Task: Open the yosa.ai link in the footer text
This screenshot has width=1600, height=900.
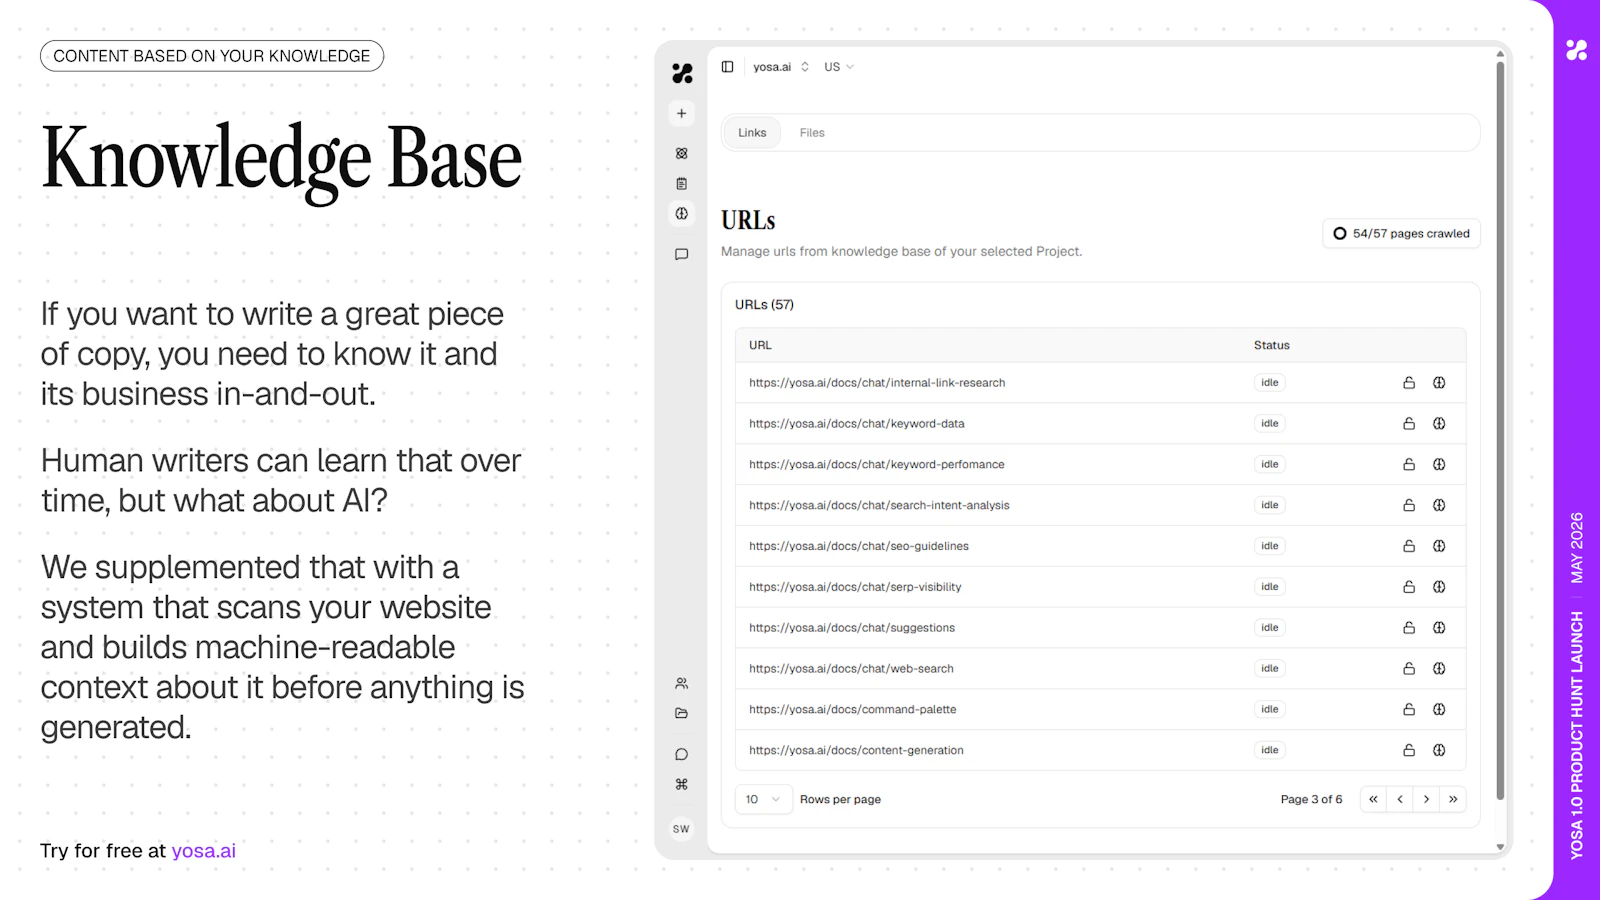Action: 203,851
